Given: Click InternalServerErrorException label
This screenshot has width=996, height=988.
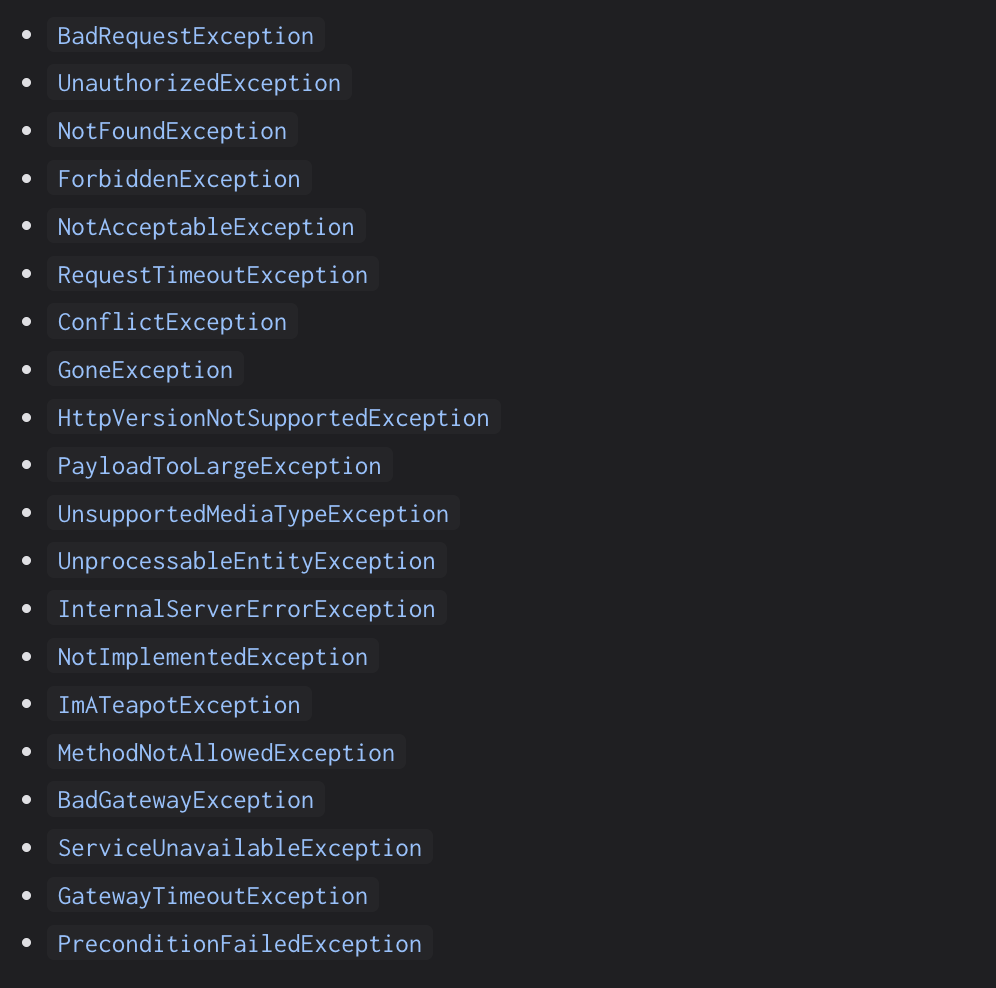Looking at the screenshot, I should point(246,609).
